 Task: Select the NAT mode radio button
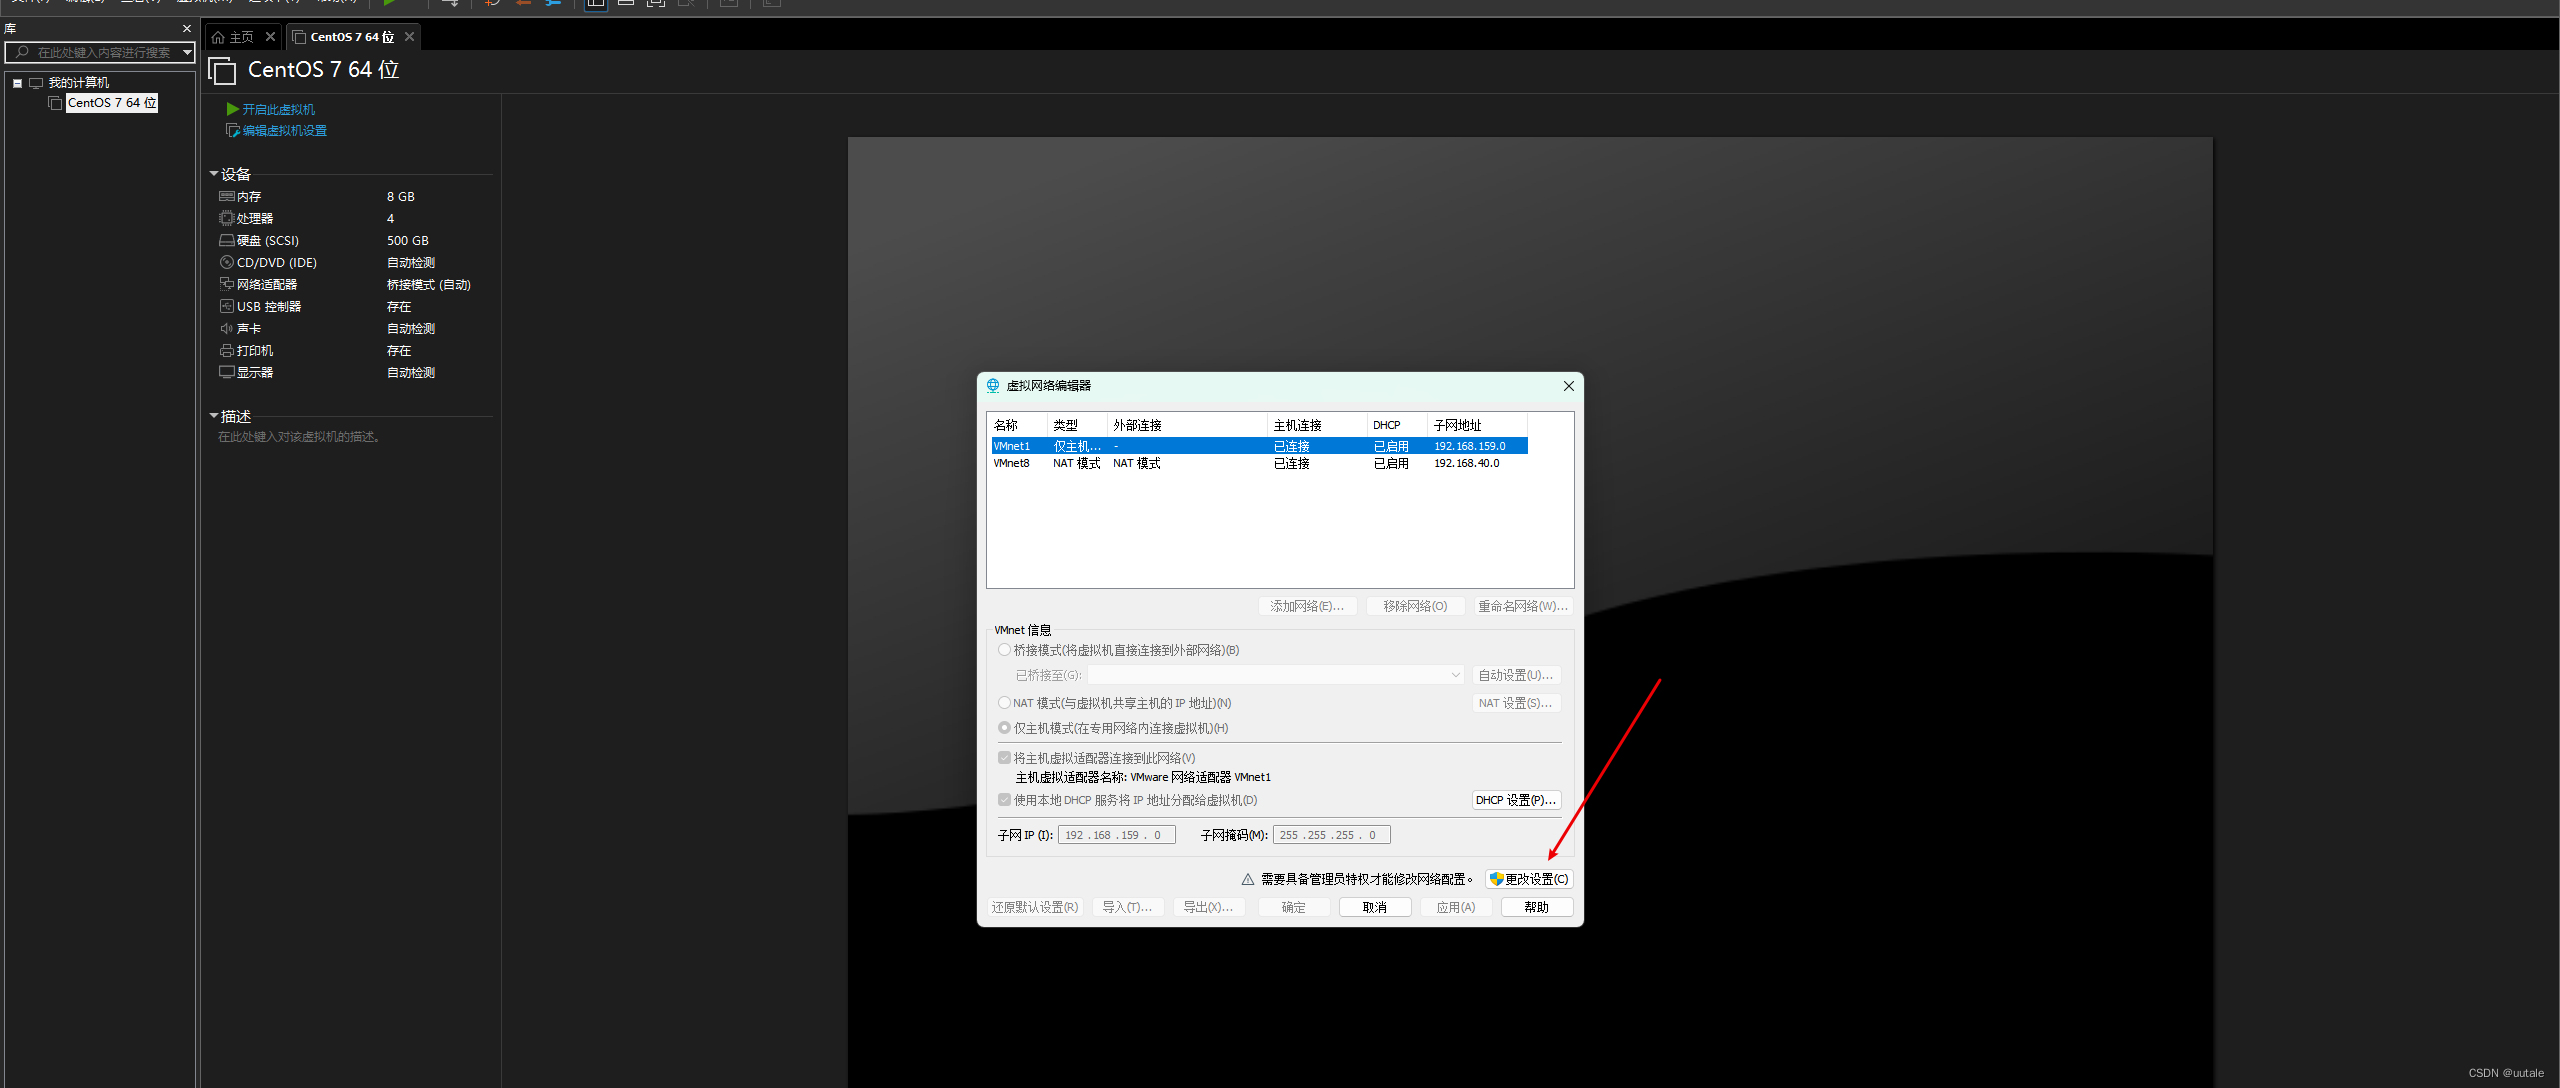[1004, 703]
